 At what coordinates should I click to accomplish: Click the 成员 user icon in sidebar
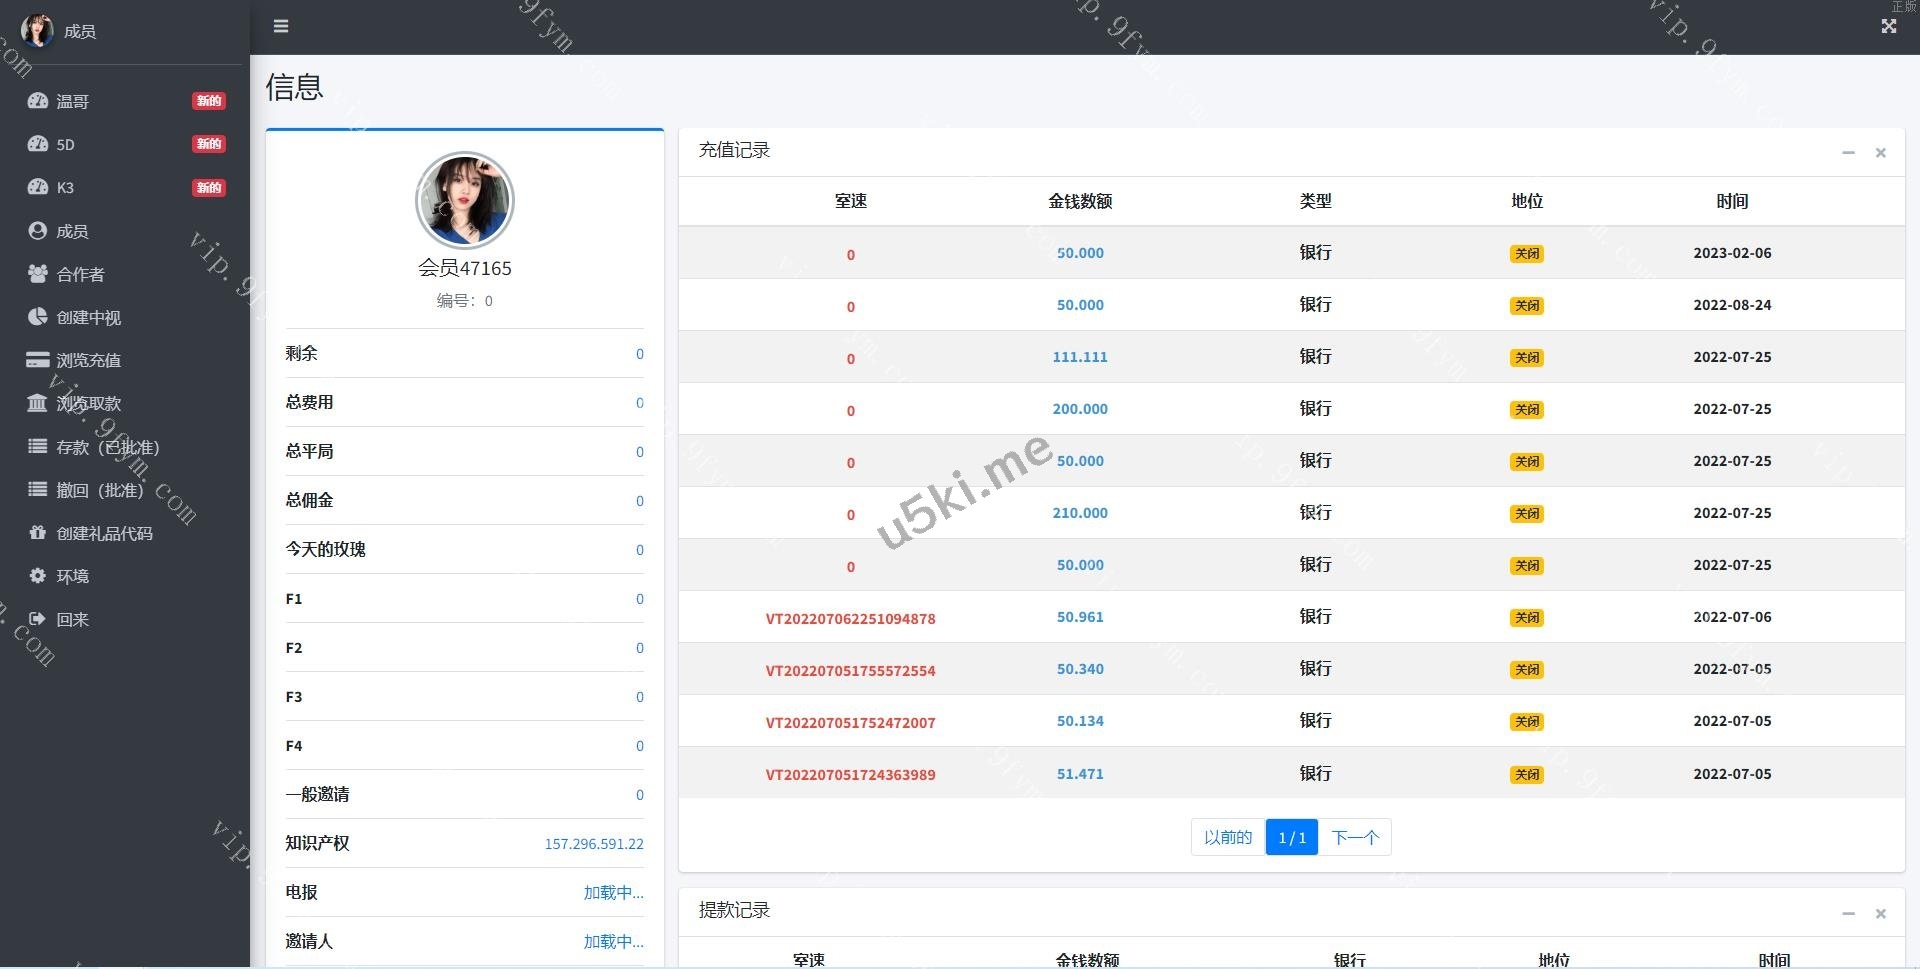point(38,231)
